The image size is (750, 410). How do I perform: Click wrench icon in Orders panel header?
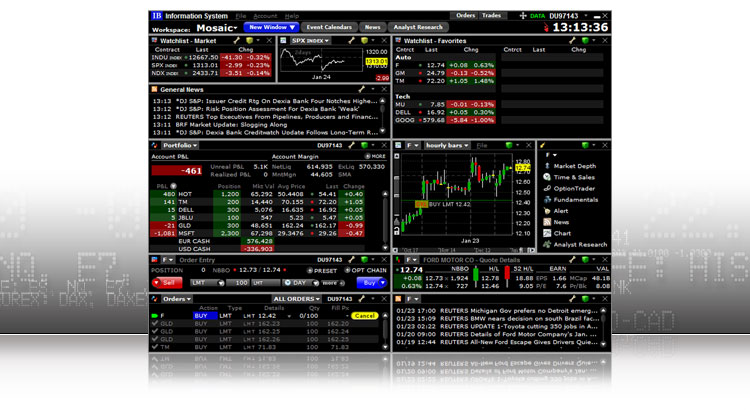(362, 299)
